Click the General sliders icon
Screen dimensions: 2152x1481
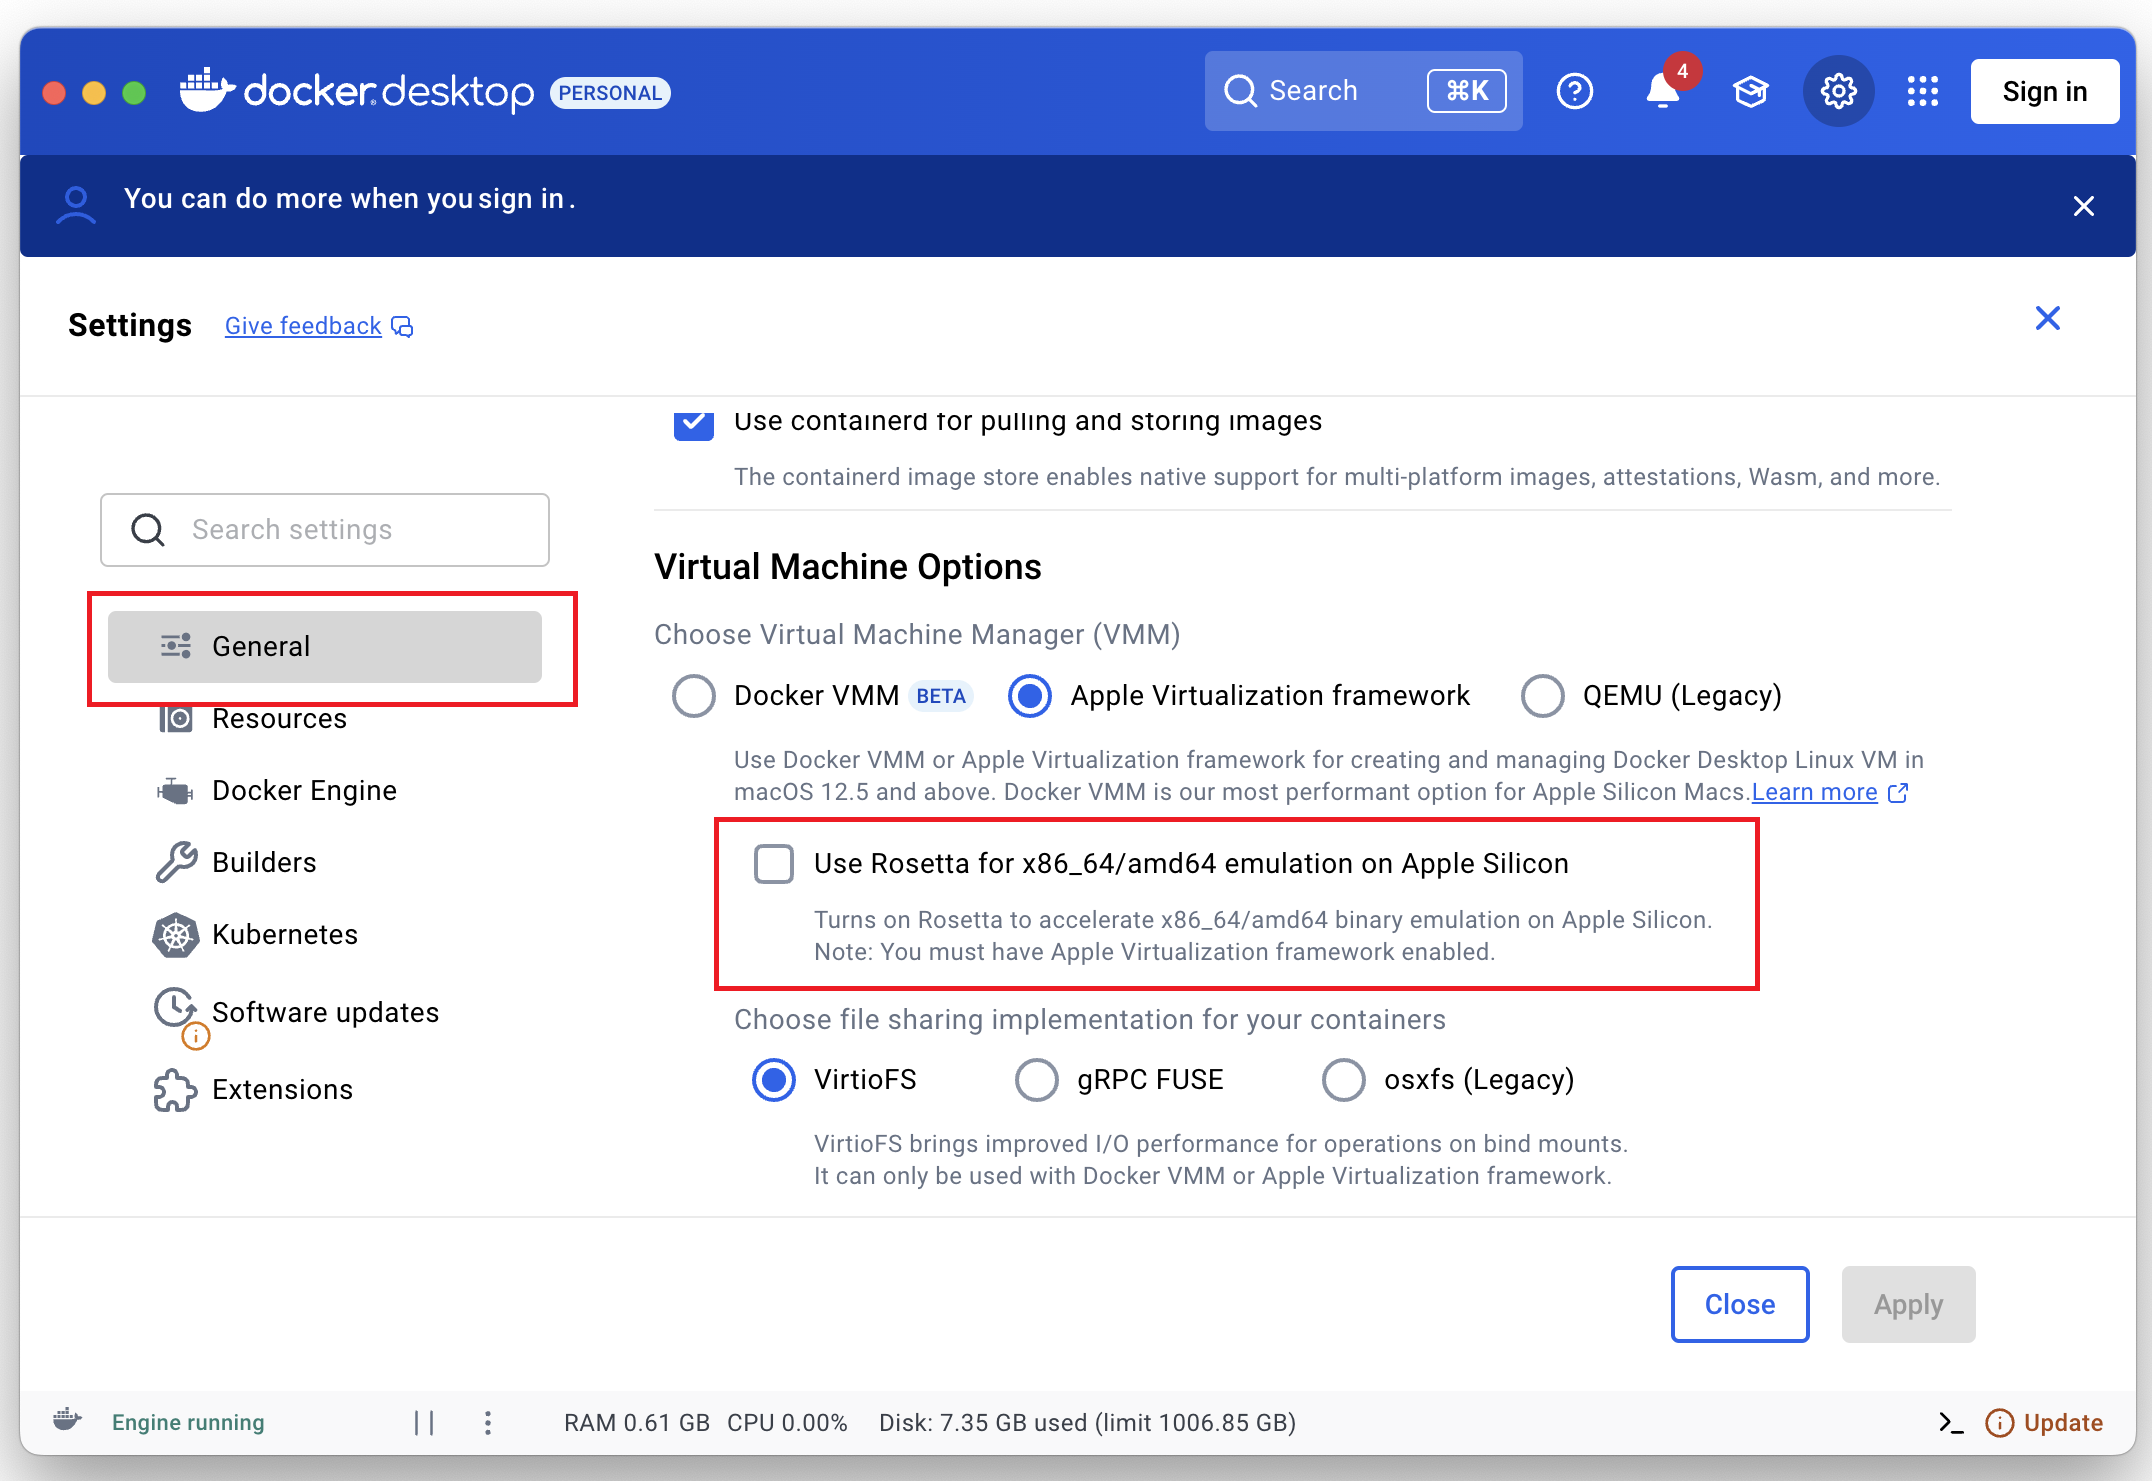point(176,646)
